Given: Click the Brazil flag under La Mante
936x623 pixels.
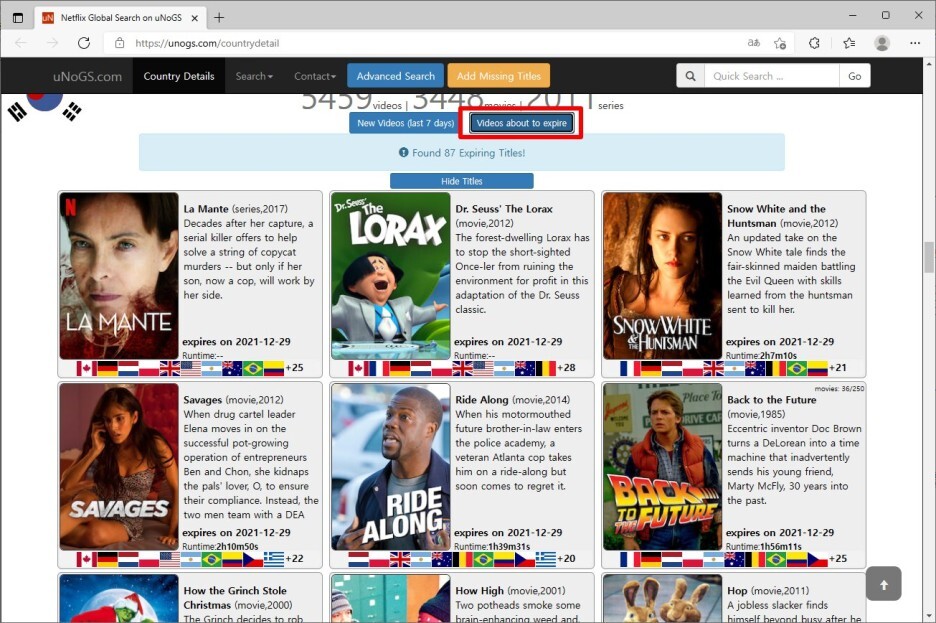Looking at the screenshot, I should [253, 368].
